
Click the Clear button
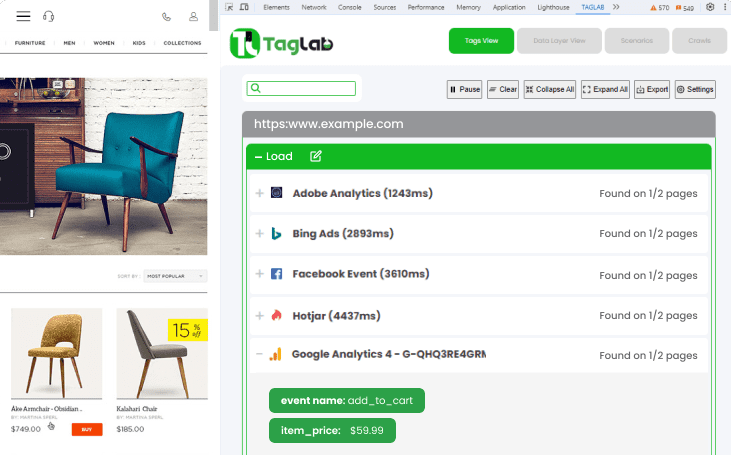(503, 89)
